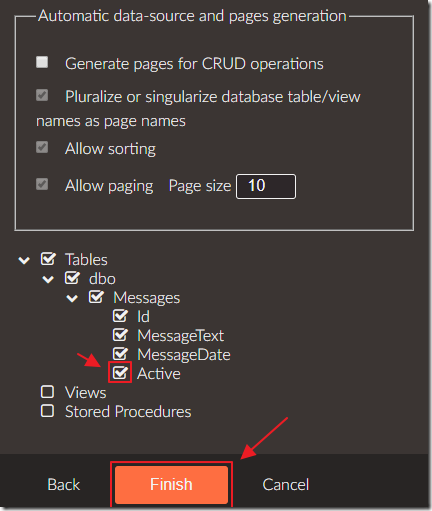Go Back to the previous step
This screenshot has width=432, height=511.
tap(64, 484)
